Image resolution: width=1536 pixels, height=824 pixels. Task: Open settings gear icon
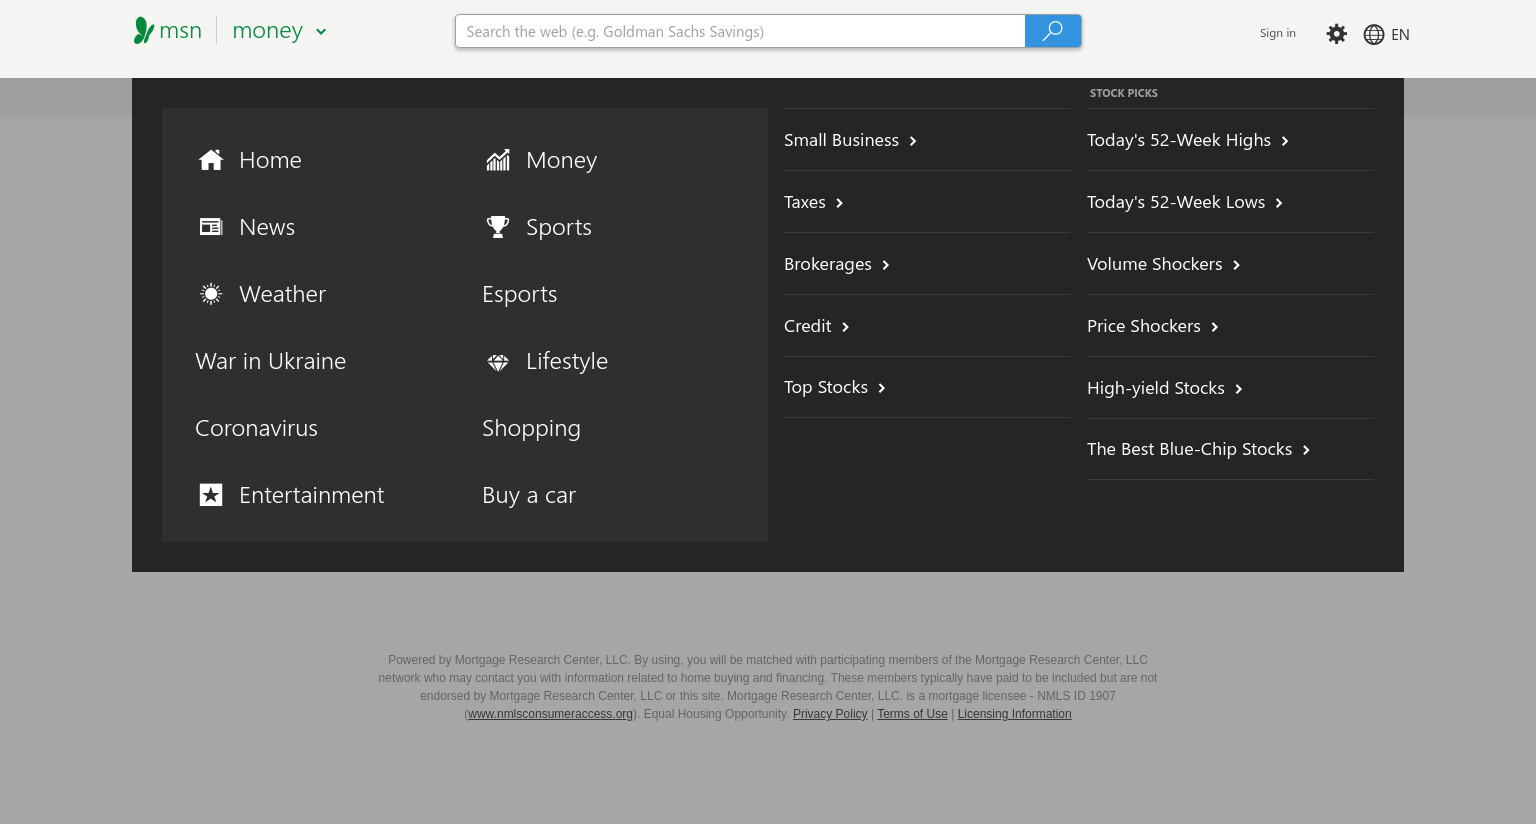pos(1337,34)
